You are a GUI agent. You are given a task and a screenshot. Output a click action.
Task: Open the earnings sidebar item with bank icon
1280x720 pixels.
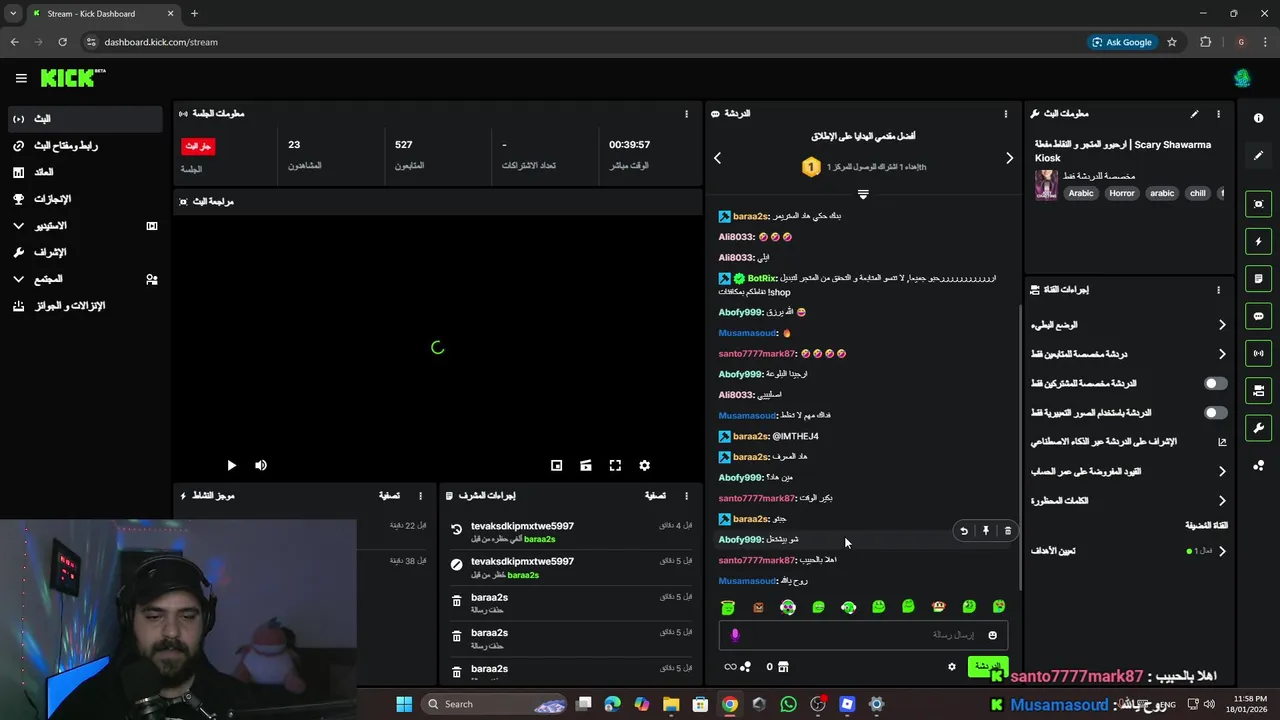(83, 172)
